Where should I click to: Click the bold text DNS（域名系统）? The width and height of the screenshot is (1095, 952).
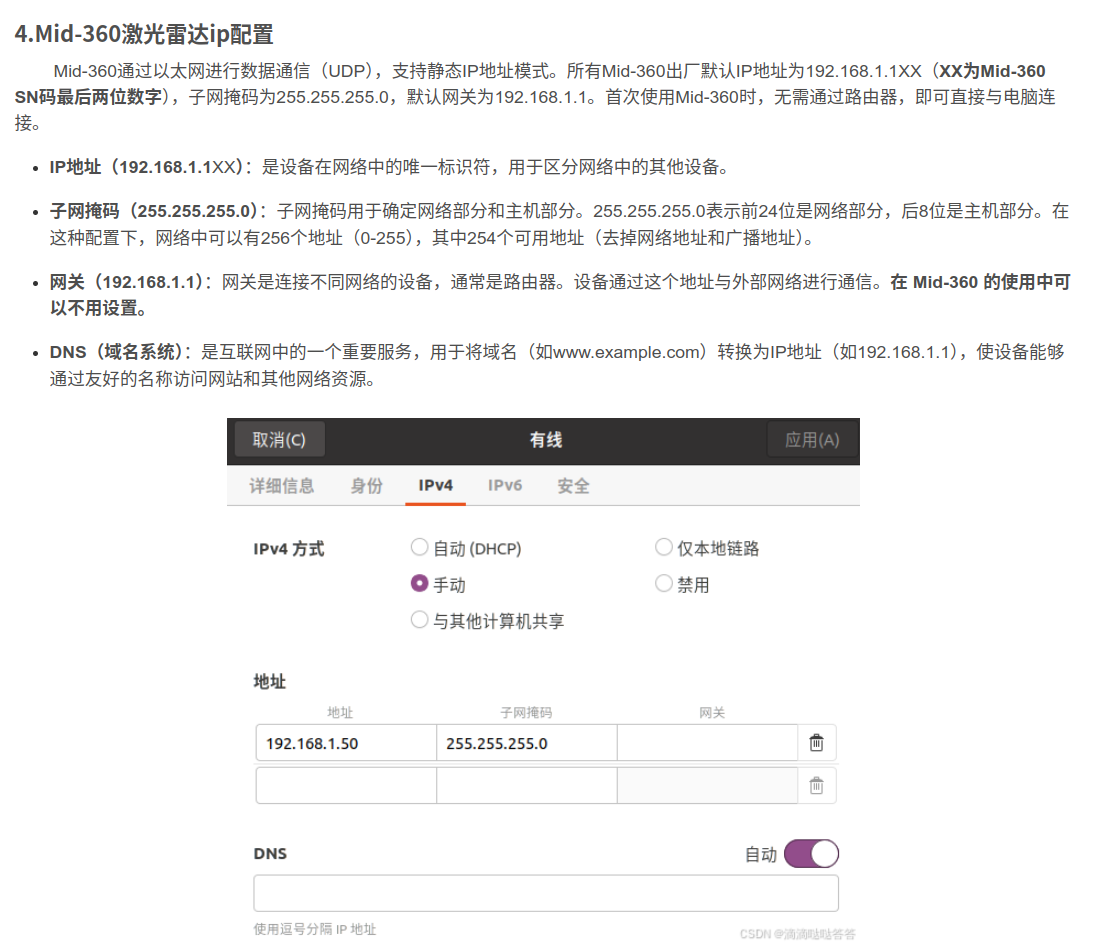117,352
